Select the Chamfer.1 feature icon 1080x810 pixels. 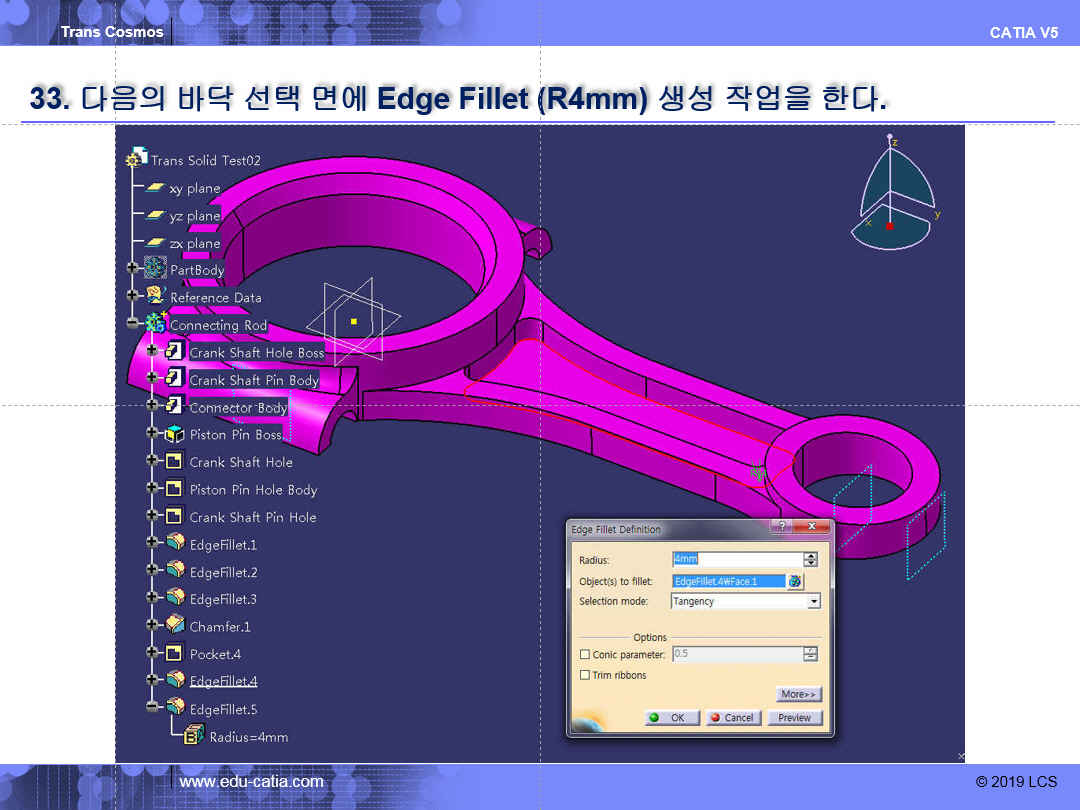pyautogui.click(x=175, y=625)
